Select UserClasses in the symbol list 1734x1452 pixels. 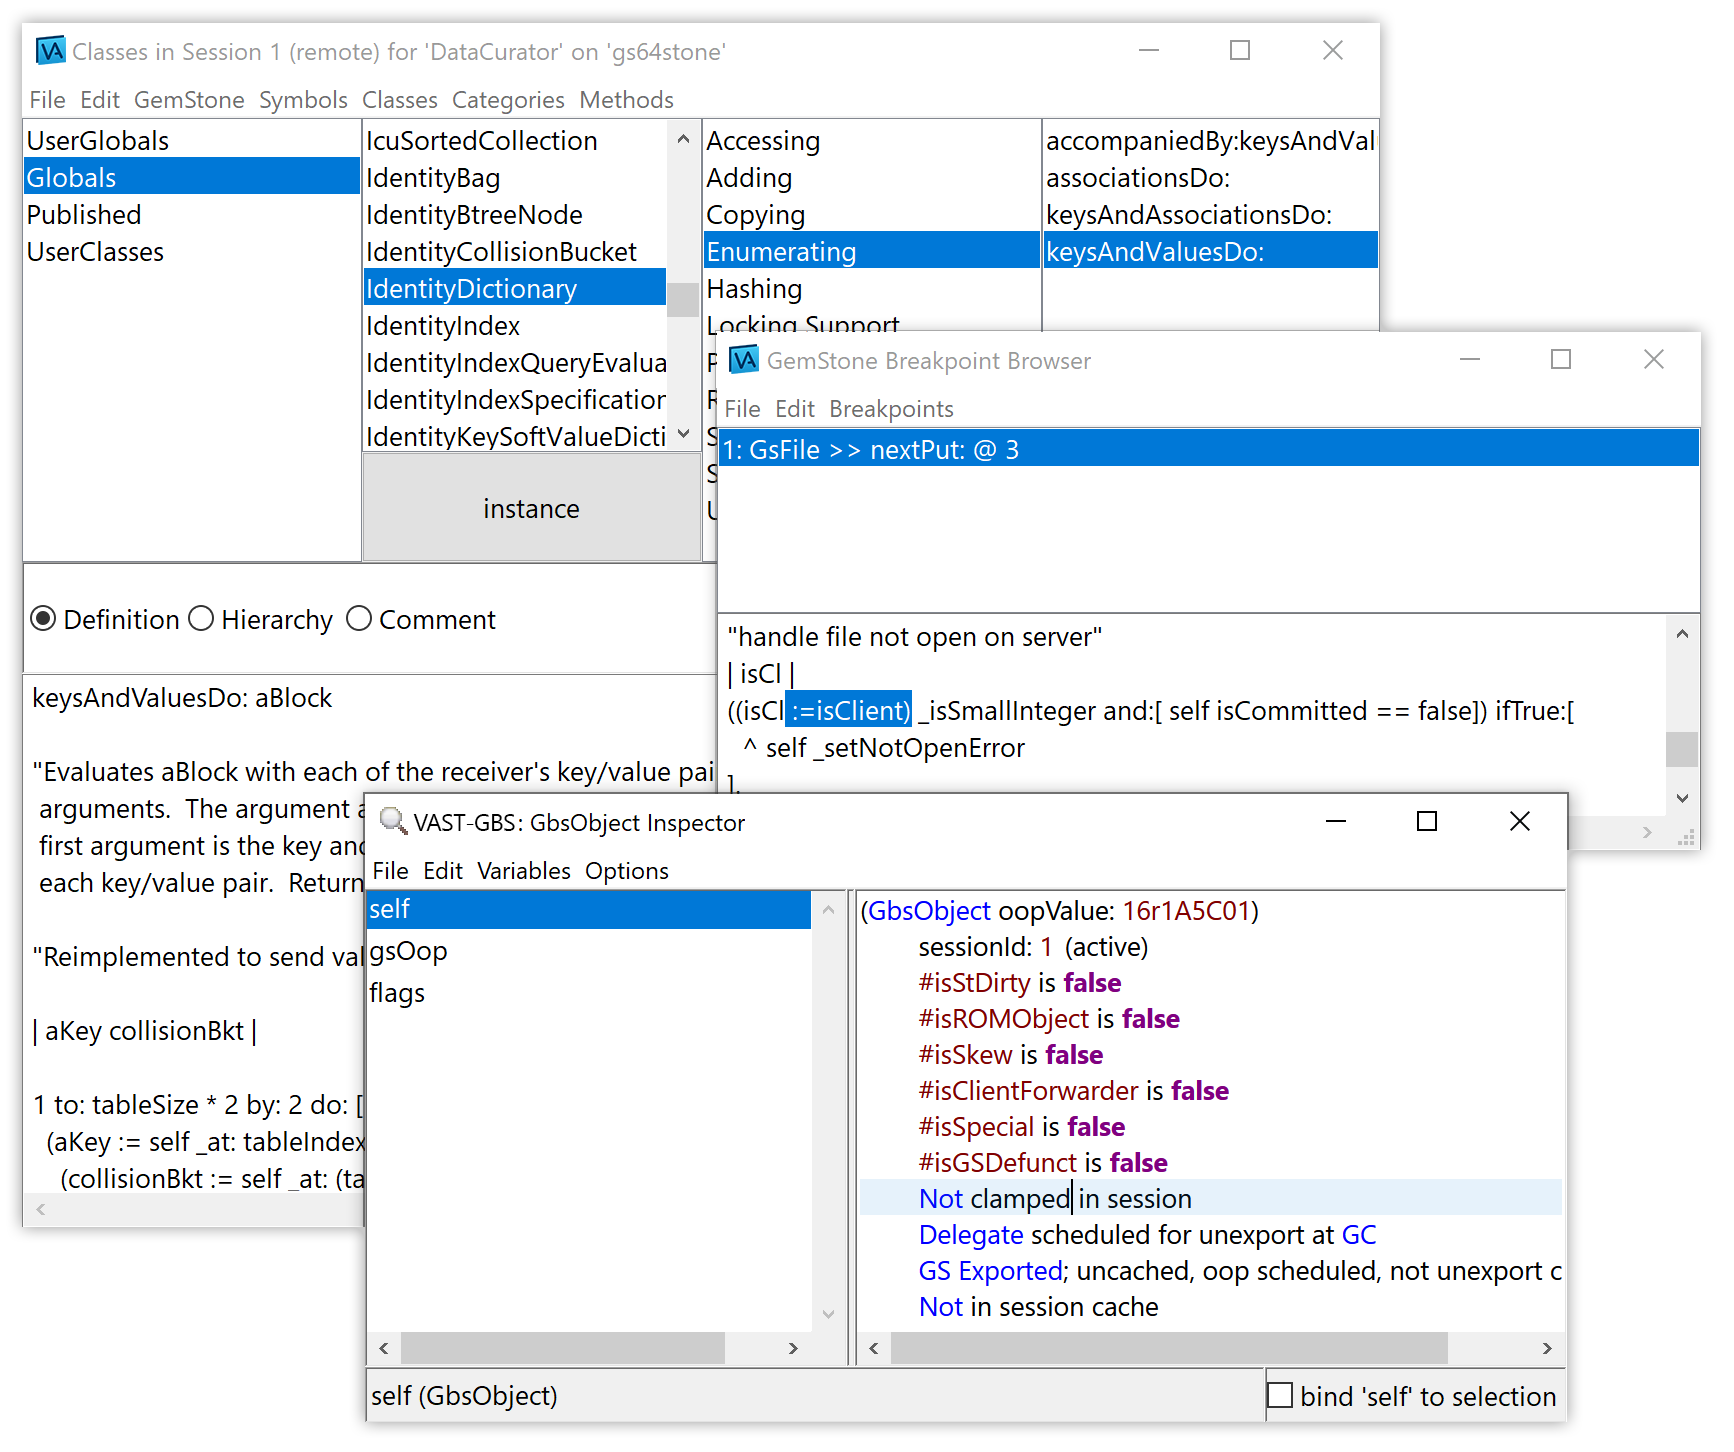click(x=191, y=252)
